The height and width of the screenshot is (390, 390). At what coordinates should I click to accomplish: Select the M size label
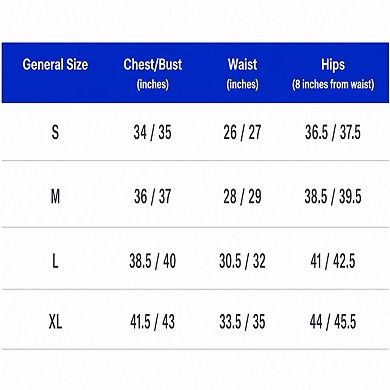tap(55, 196)
